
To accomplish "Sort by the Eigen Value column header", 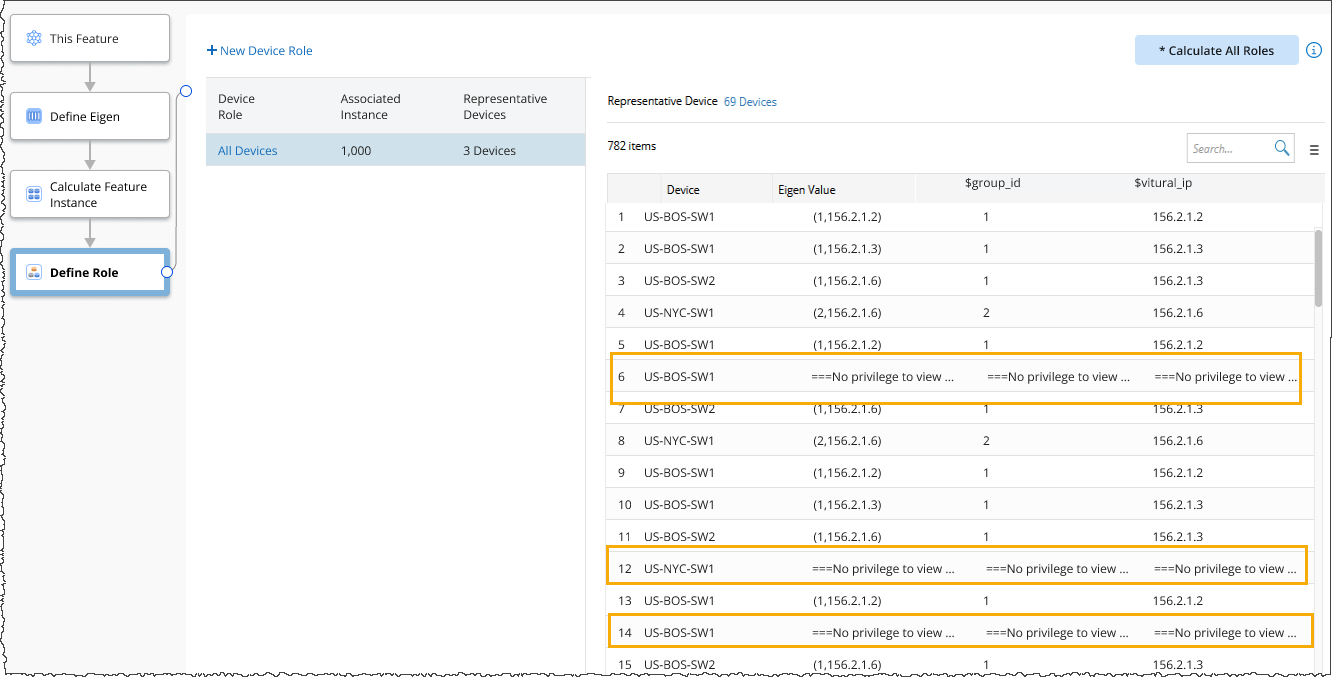I will click(x=806, y=190).
